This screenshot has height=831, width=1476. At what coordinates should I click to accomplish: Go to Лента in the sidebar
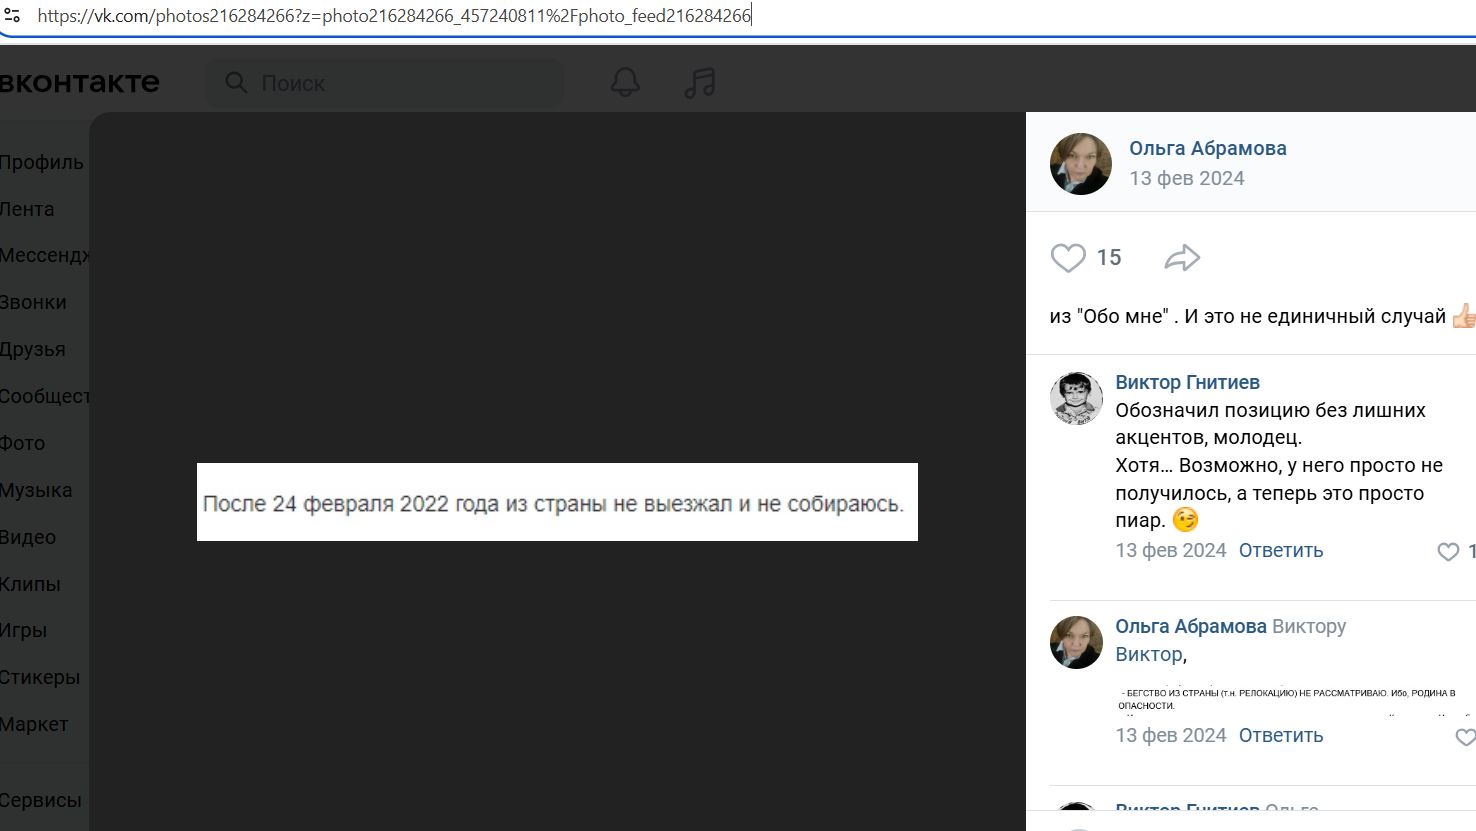pos(28,209)
